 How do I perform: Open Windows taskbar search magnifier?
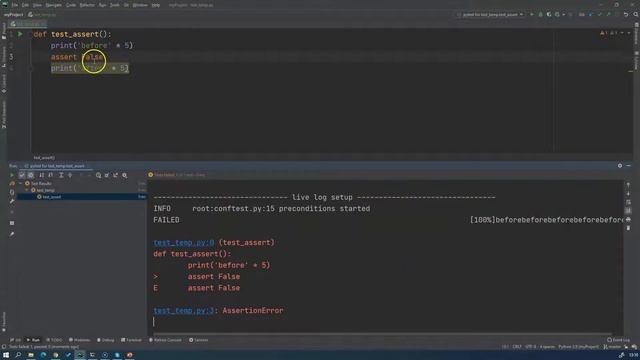(18, 355)
